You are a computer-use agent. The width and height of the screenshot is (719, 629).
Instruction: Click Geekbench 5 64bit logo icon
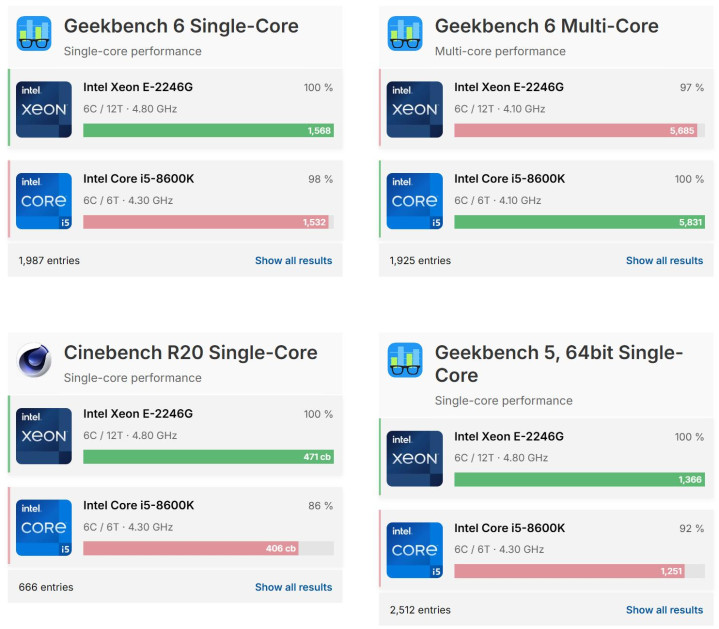[405, 361]
